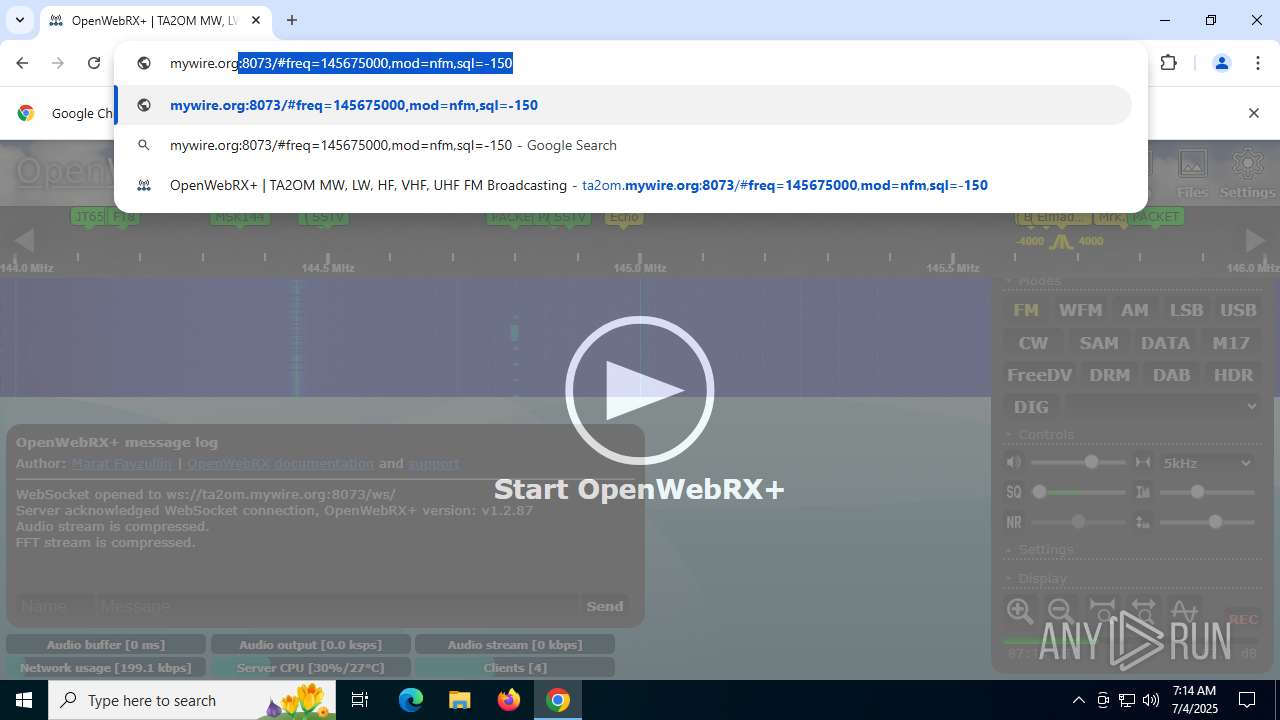This screenshot has height=720, width=1280.
Task: Open the 5kHz tuning step dropdown
Action: click(x=1207, y=463)
